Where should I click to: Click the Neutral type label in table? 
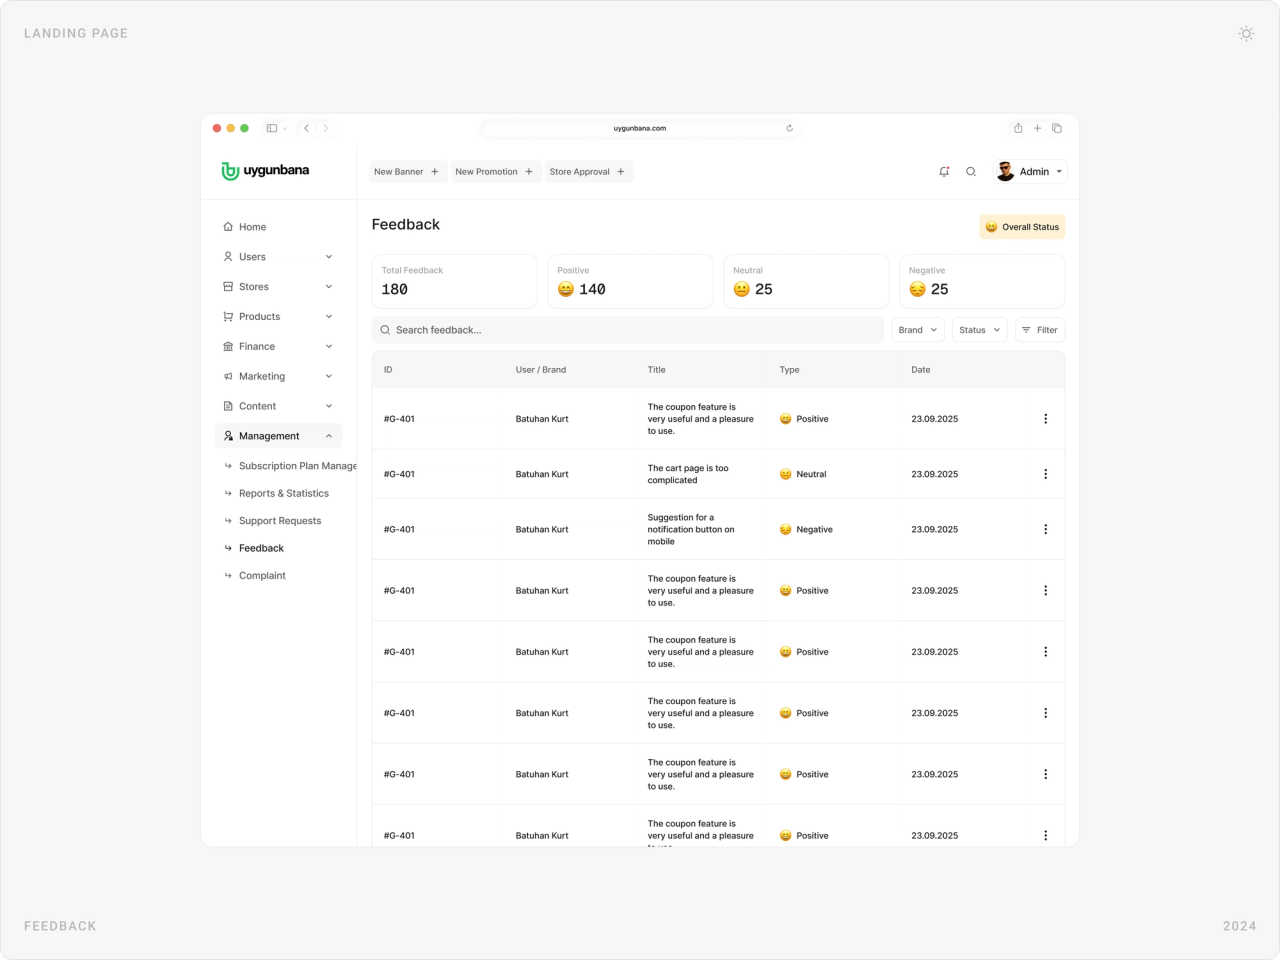(x=812, y=474)
